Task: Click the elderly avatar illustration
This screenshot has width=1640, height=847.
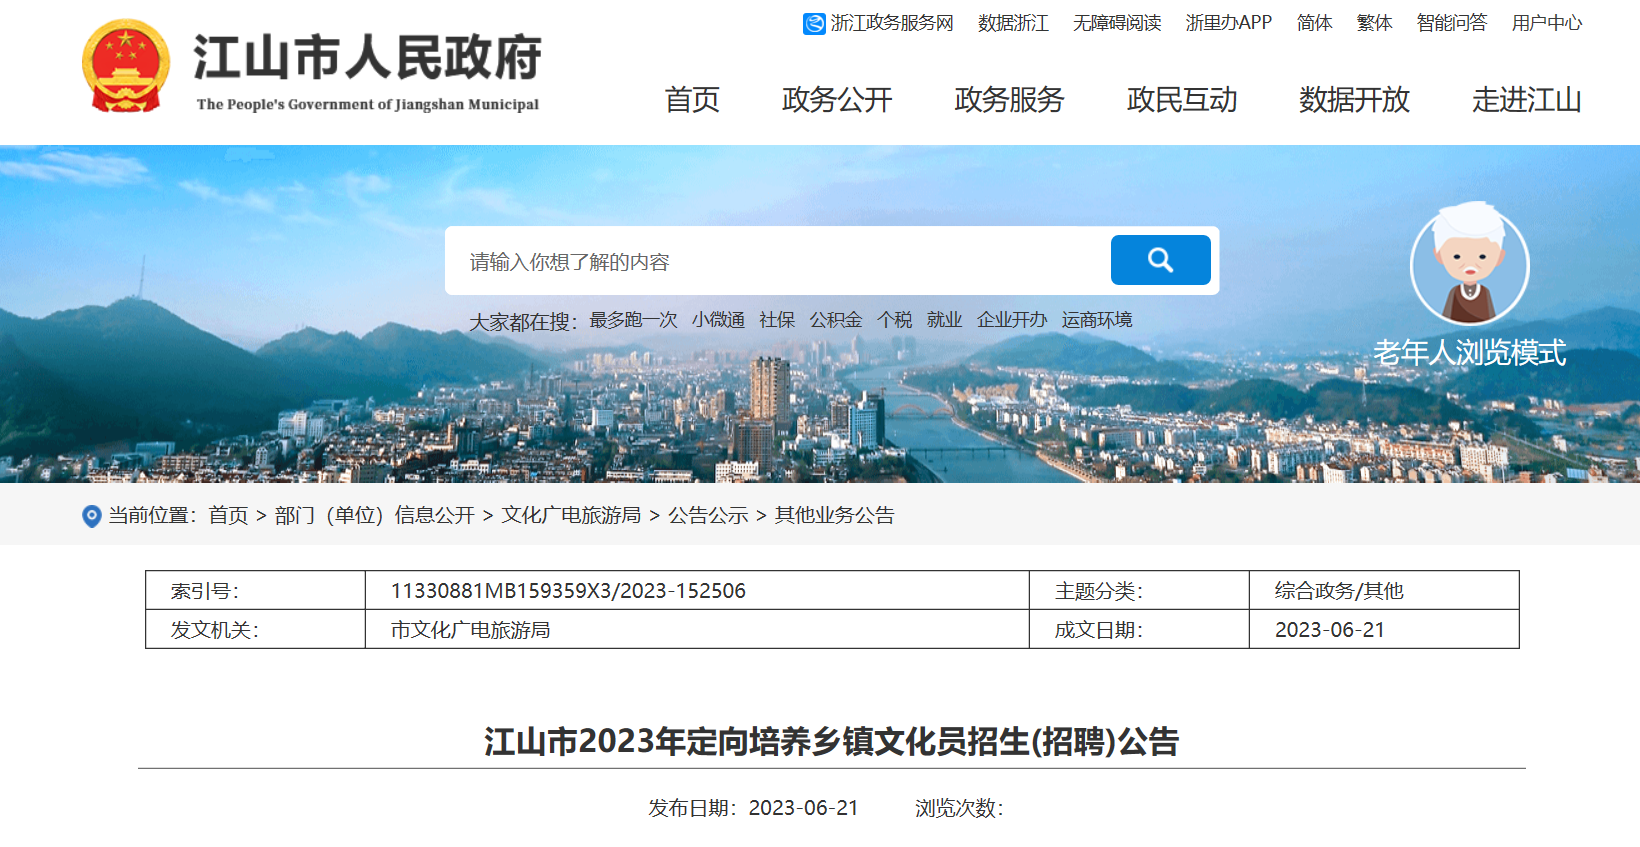Action: click(x=1469, y=263)
